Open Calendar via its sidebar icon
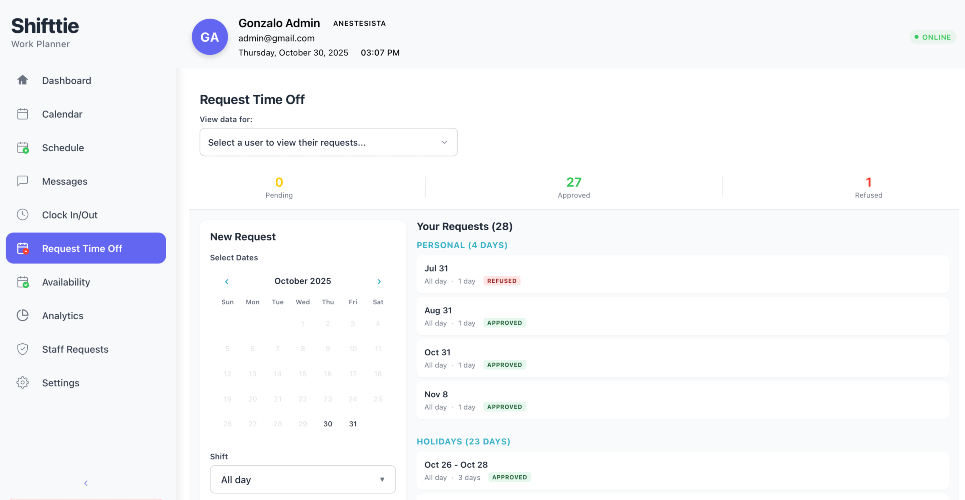The image size is (965, 500). coord(23,114)
